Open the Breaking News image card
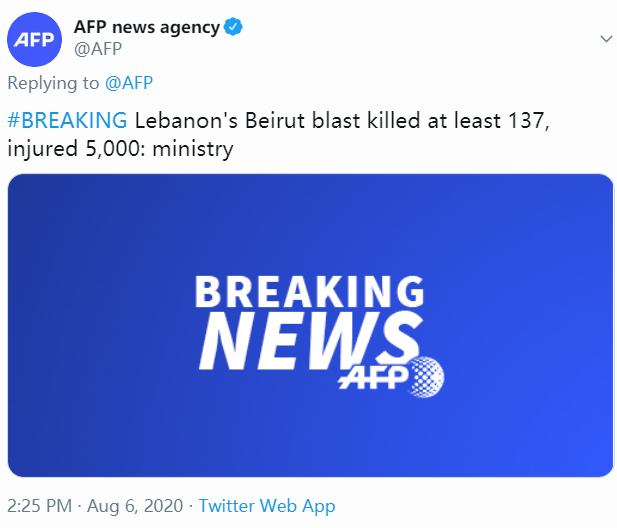 coord(310,324)
